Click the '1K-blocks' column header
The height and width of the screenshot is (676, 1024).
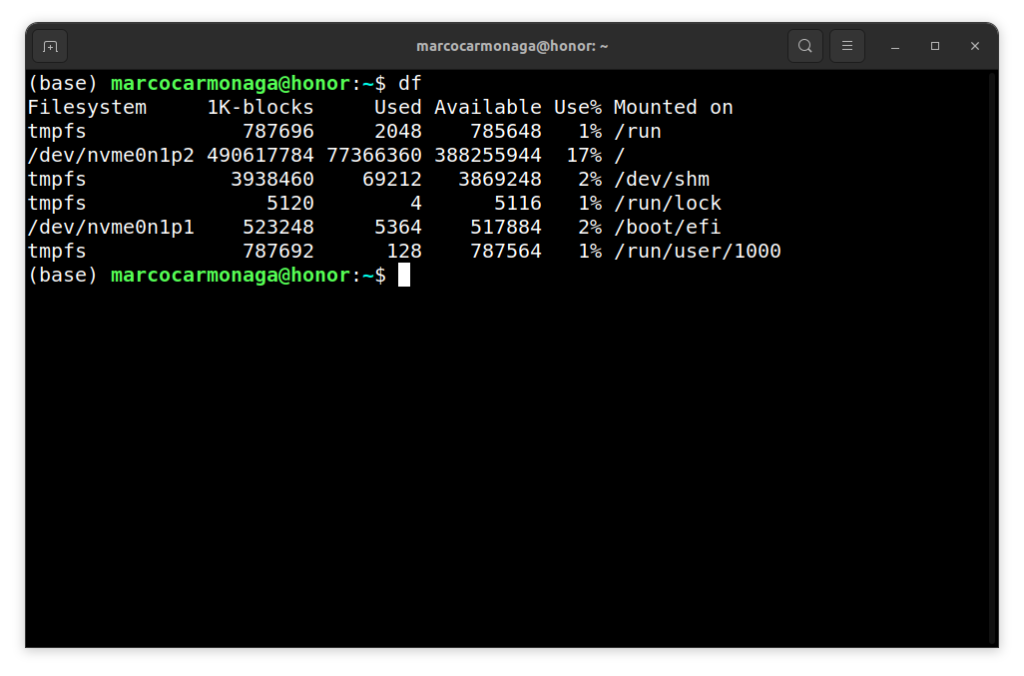(260, 107)
